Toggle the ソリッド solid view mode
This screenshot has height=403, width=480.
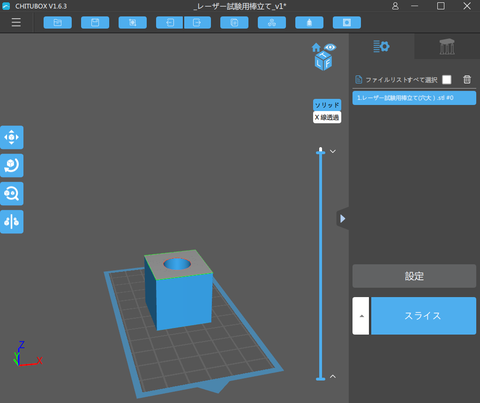327,105
